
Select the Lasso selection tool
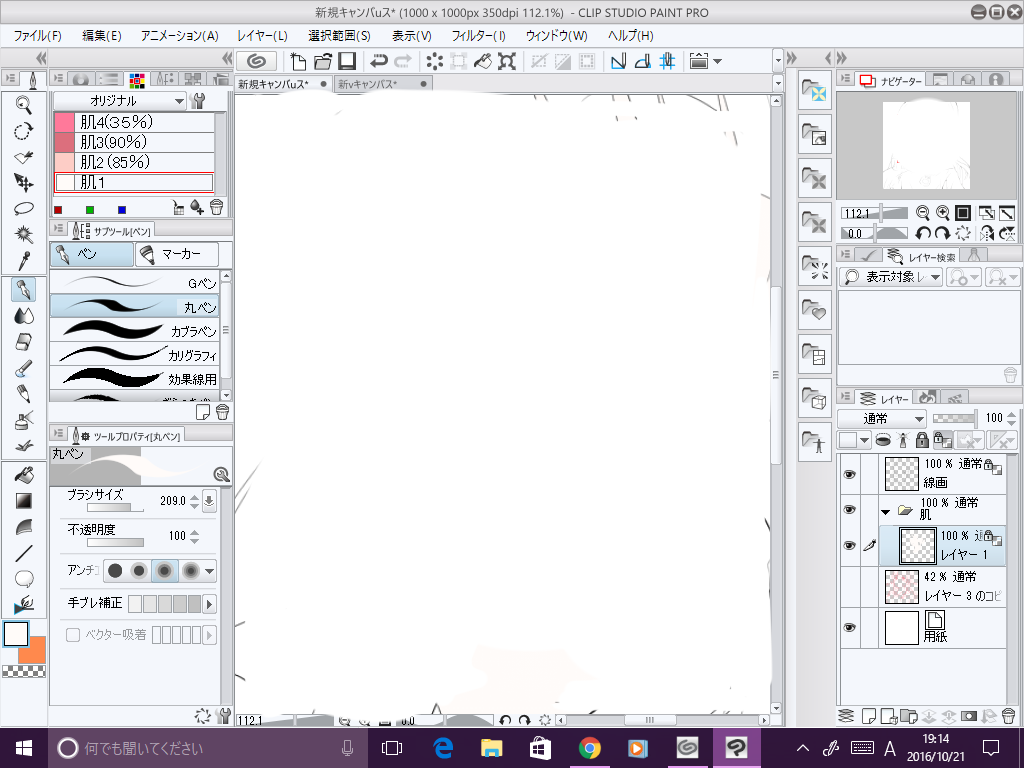point(25,209)
